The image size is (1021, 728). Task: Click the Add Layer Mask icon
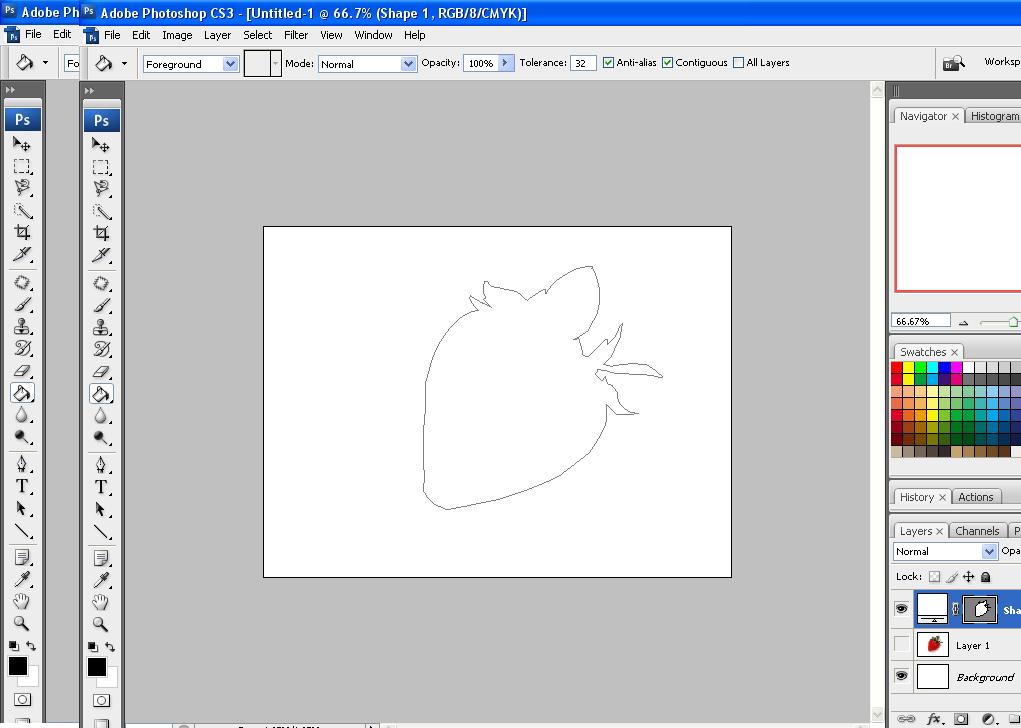click(x=961, y=718)
